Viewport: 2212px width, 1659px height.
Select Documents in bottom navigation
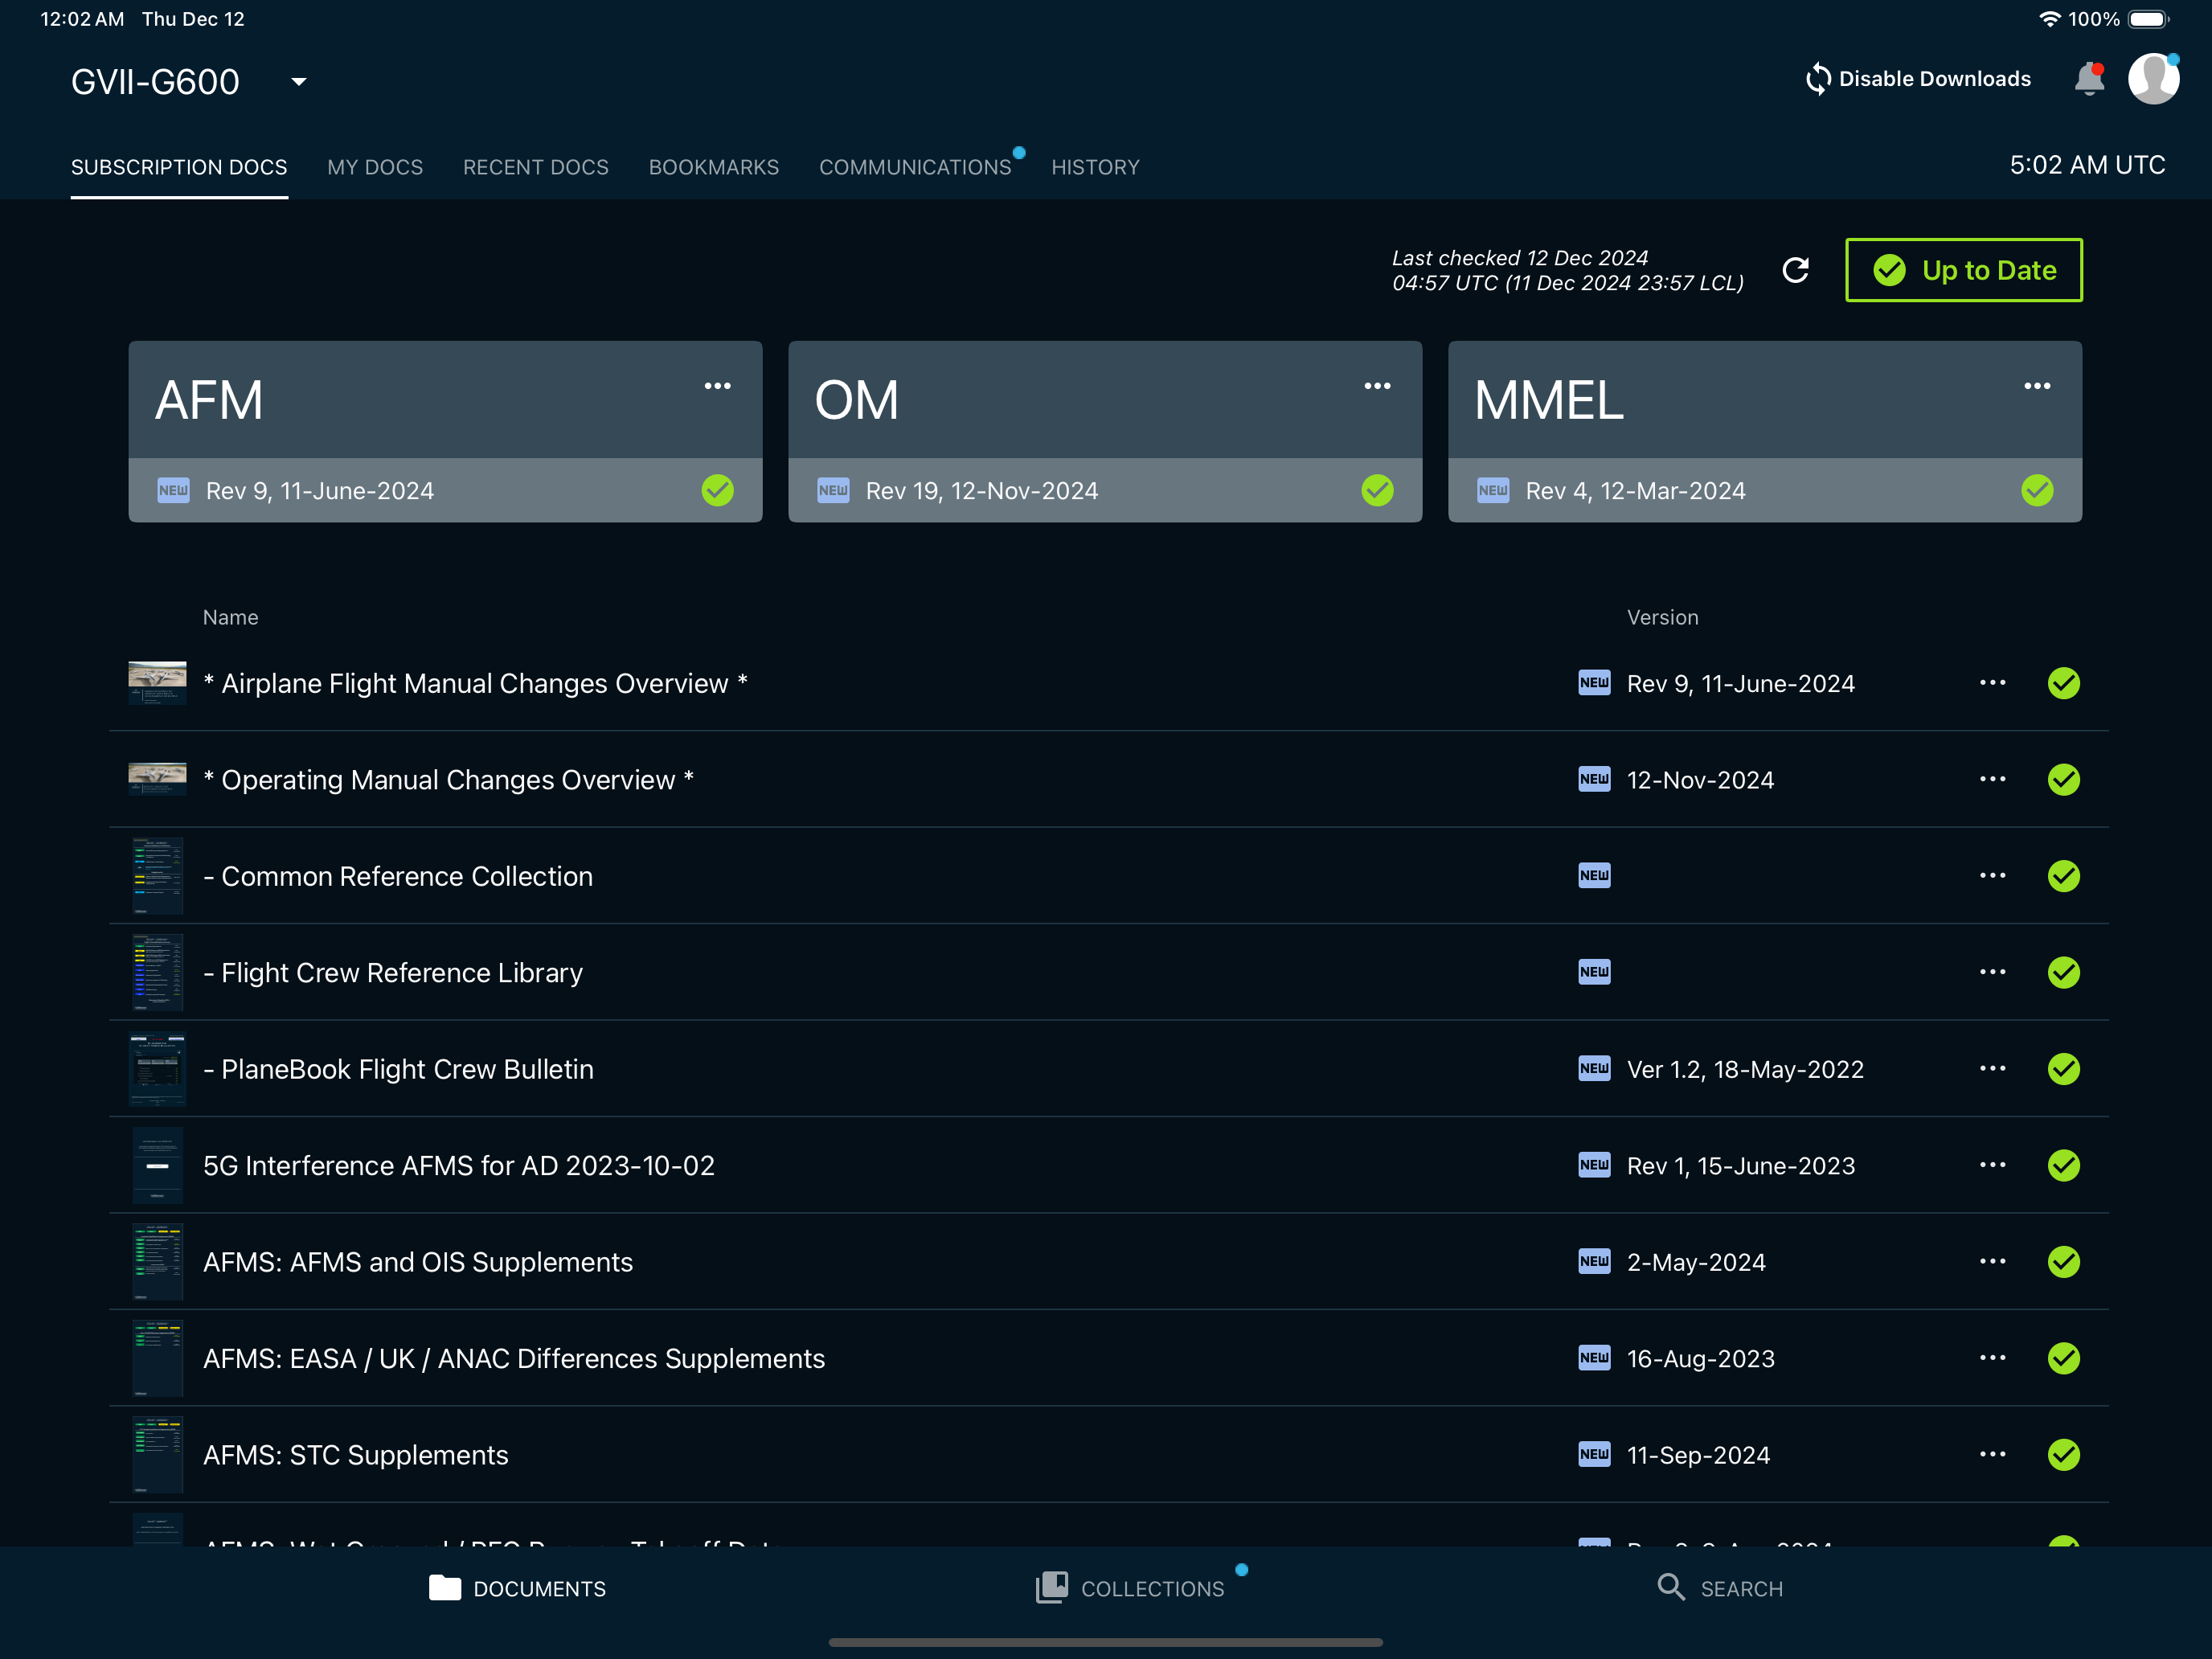pos(517,1588)
